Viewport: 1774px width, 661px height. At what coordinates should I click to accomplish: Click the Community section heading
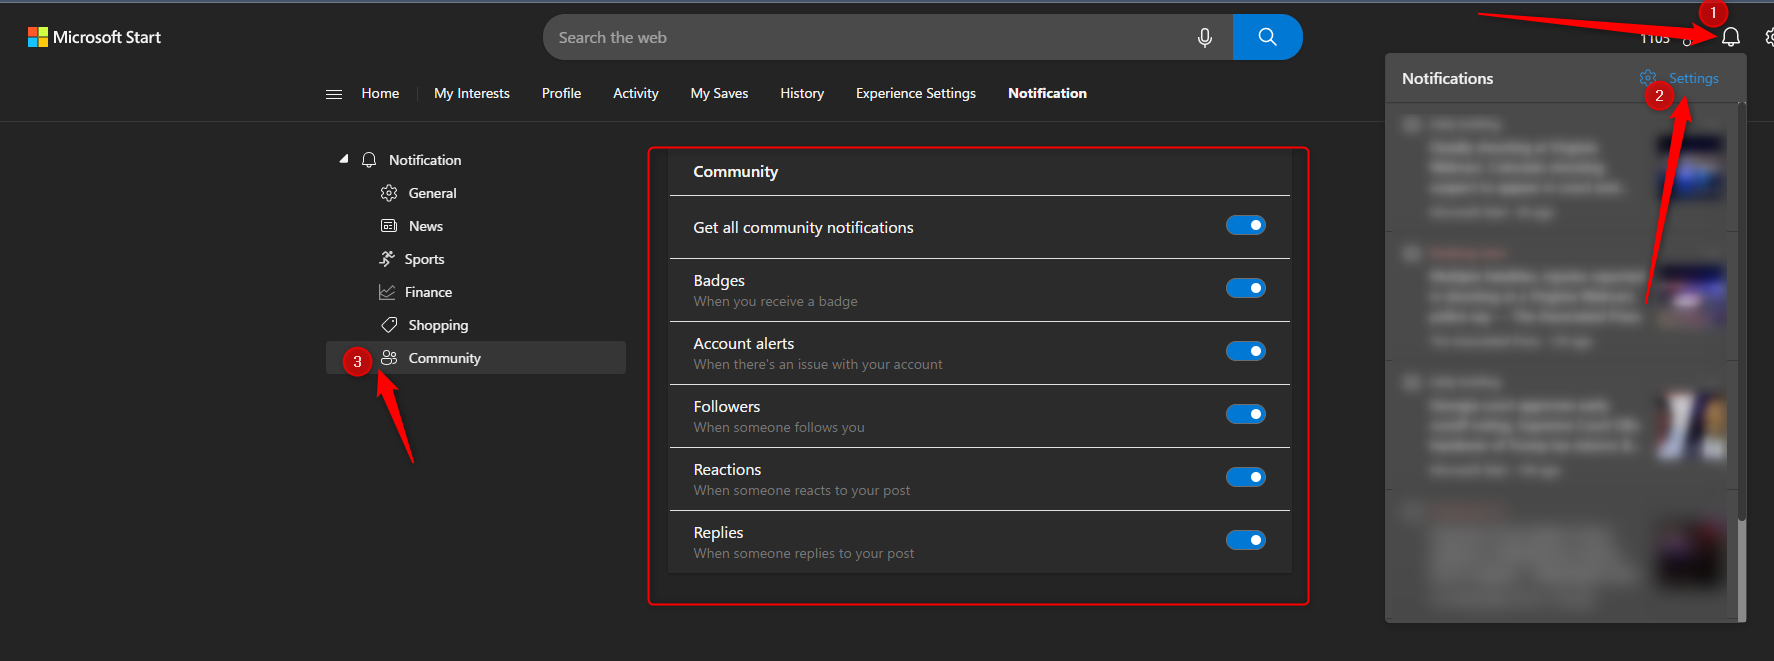coord(735,172)
